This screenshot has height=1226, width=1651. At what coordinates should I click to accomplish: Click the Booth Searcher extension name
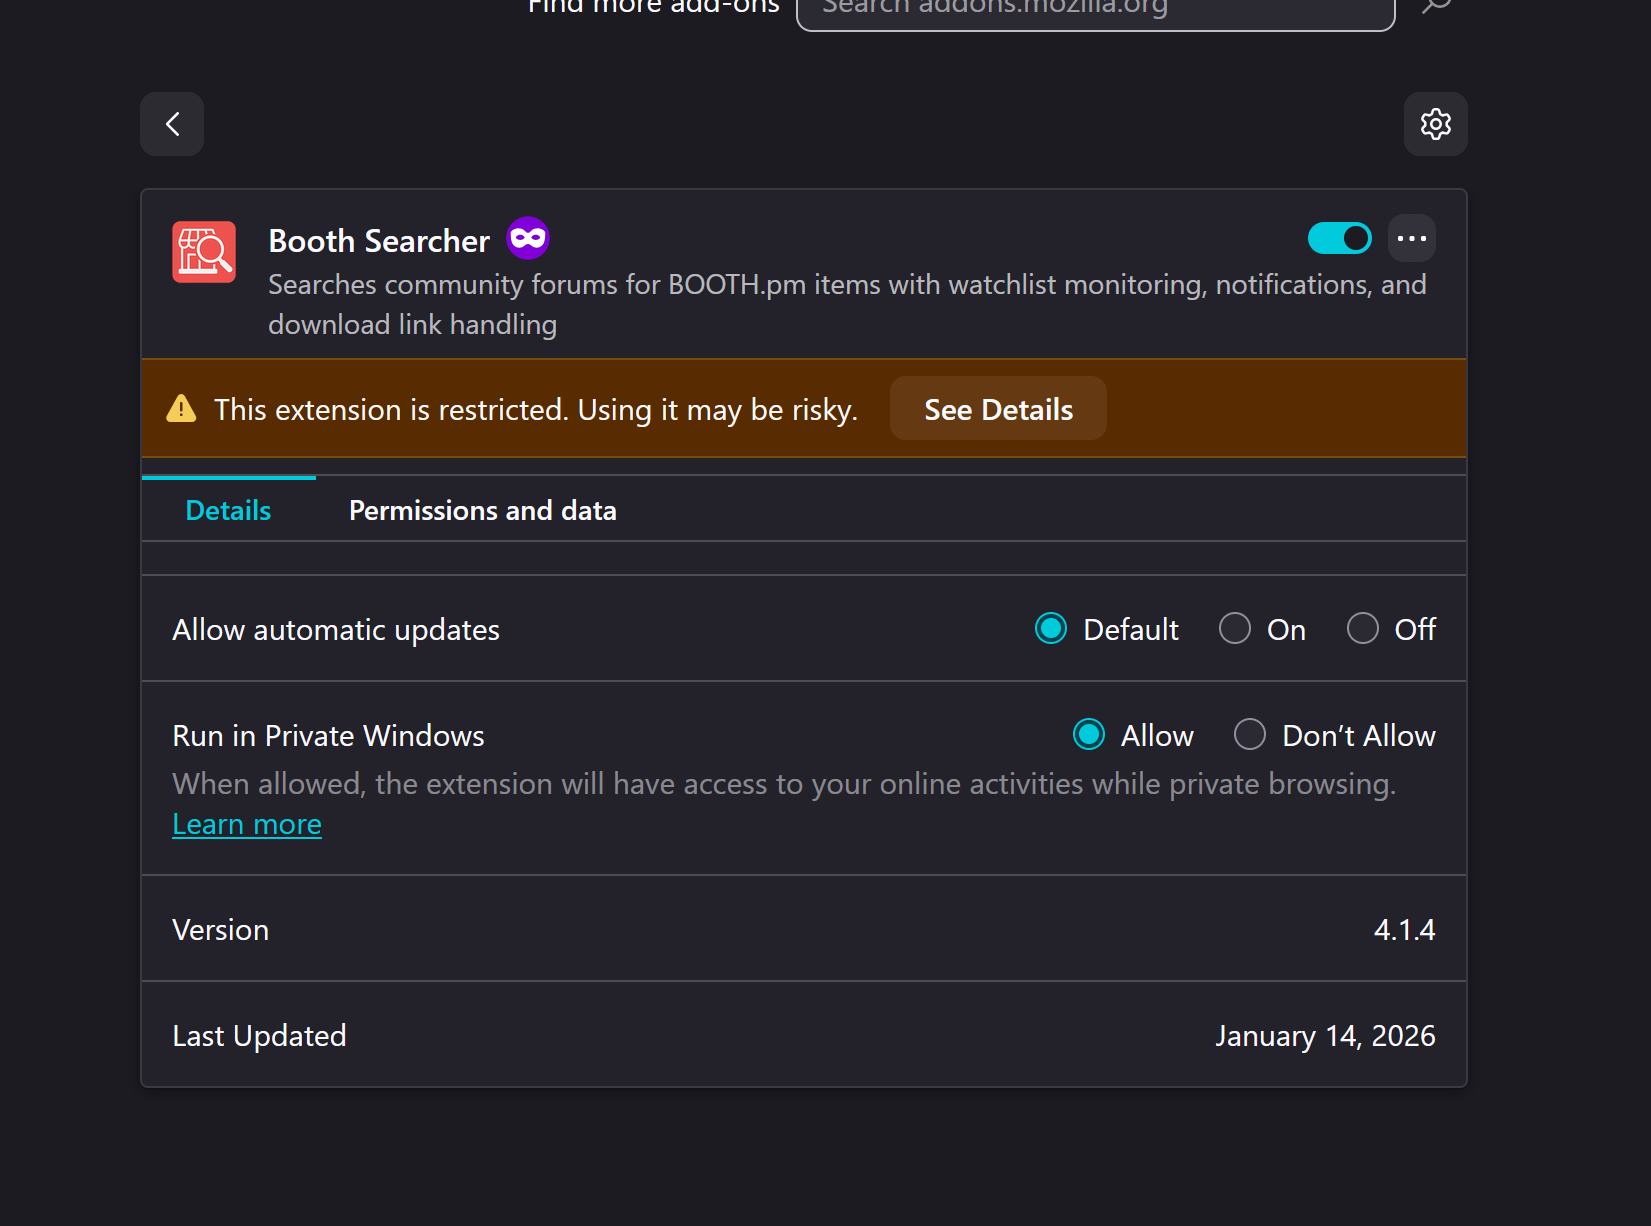point(379,241)
